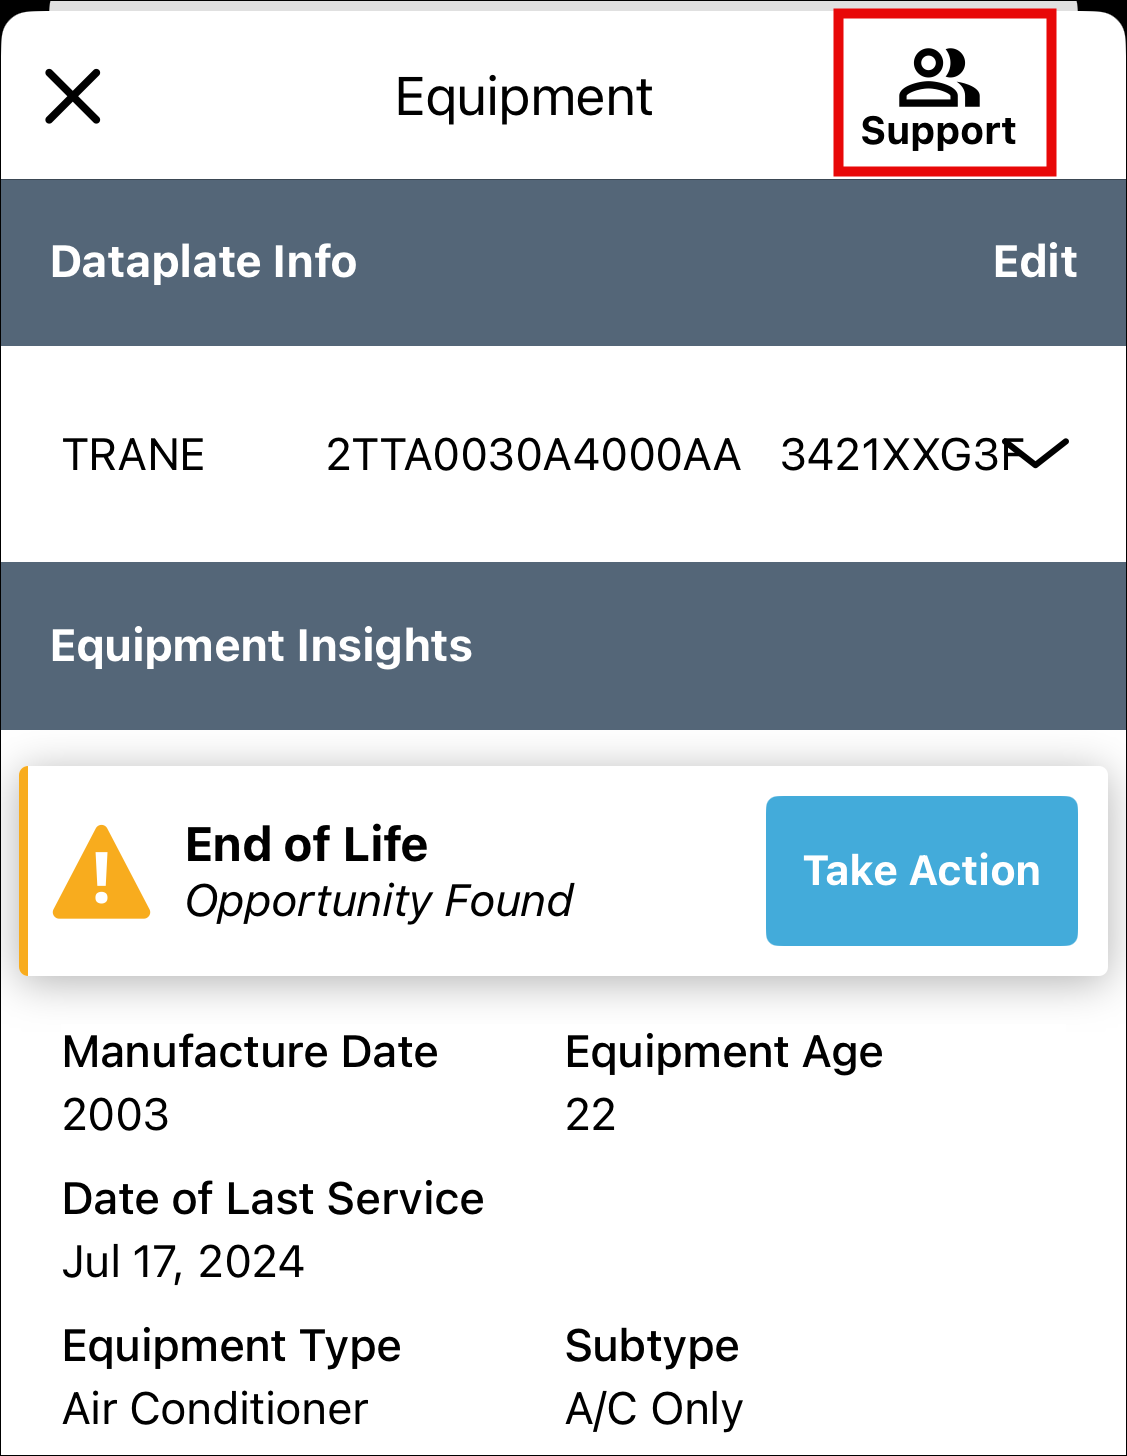This screenshot has height=1456, width=1127.
Task: Tap the Dataplate Info section header
Action: coord(204,262)
